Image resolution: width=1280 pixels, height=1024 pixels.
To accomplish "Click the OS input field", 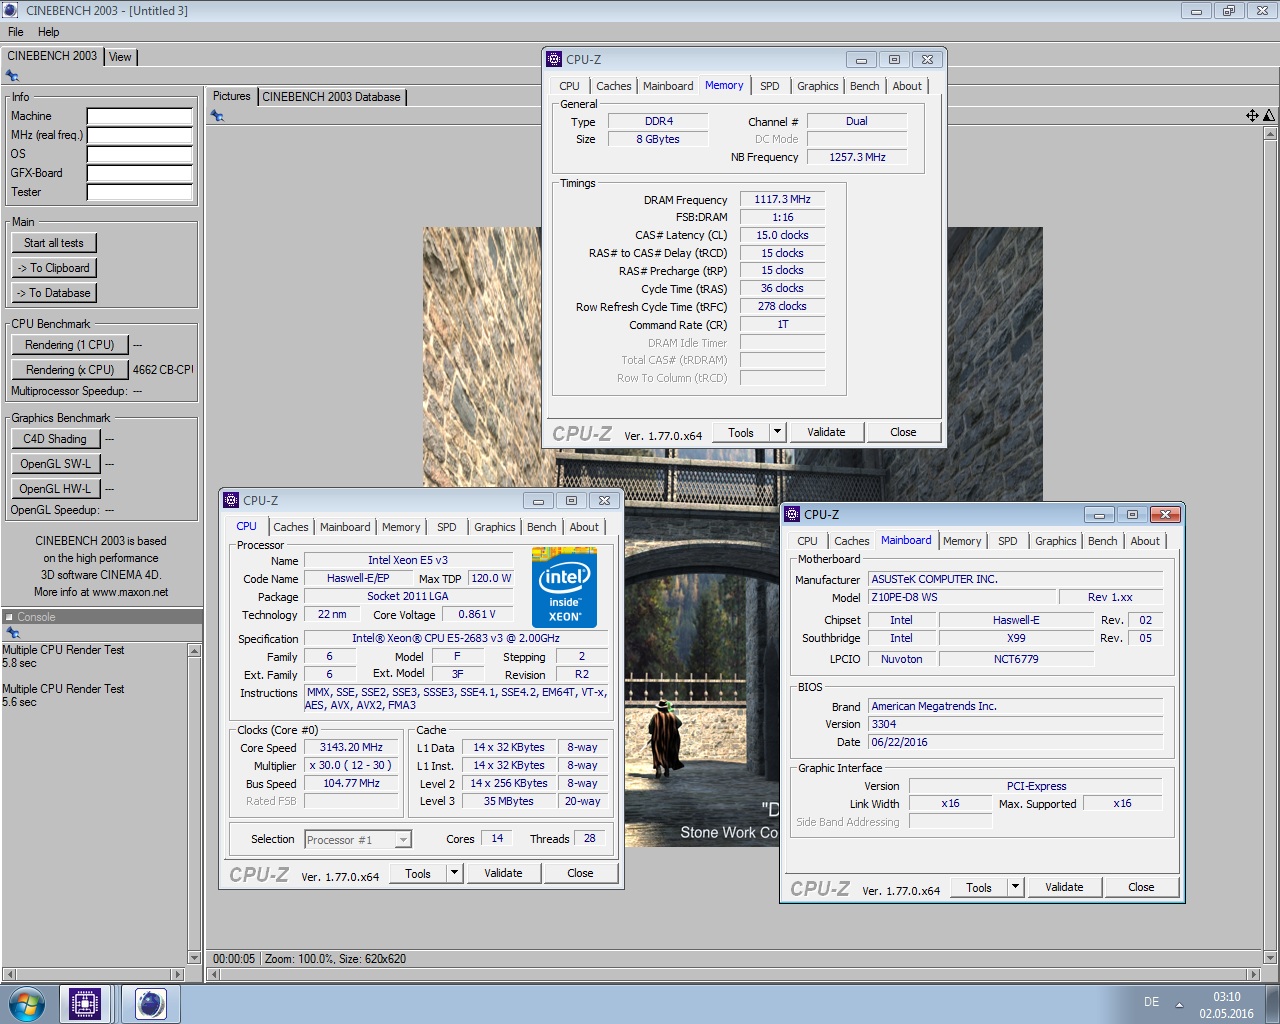I will (140, 154).
